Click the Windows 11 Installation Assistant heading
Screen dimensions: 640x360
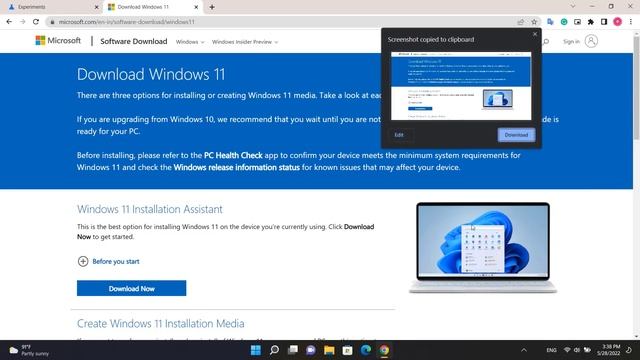coord(150,209)
